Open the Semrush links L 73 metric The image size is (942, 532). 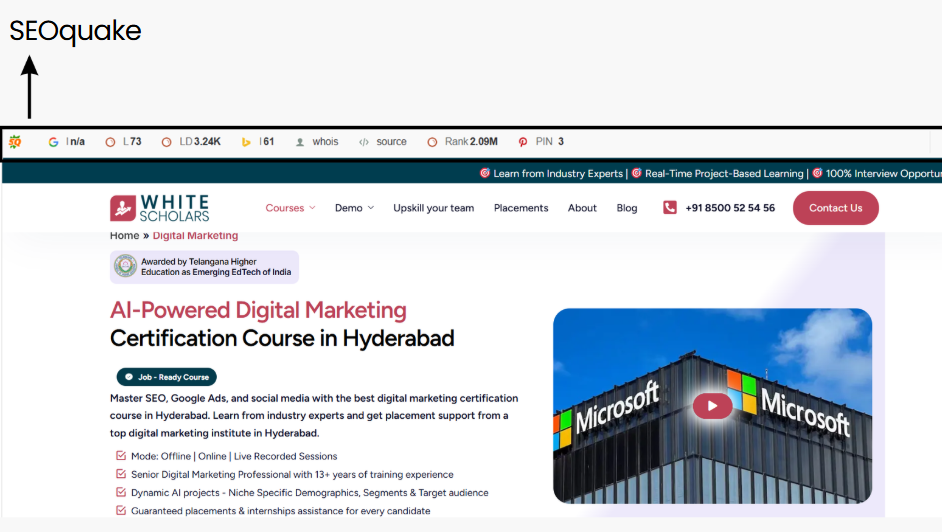(124, 142)
